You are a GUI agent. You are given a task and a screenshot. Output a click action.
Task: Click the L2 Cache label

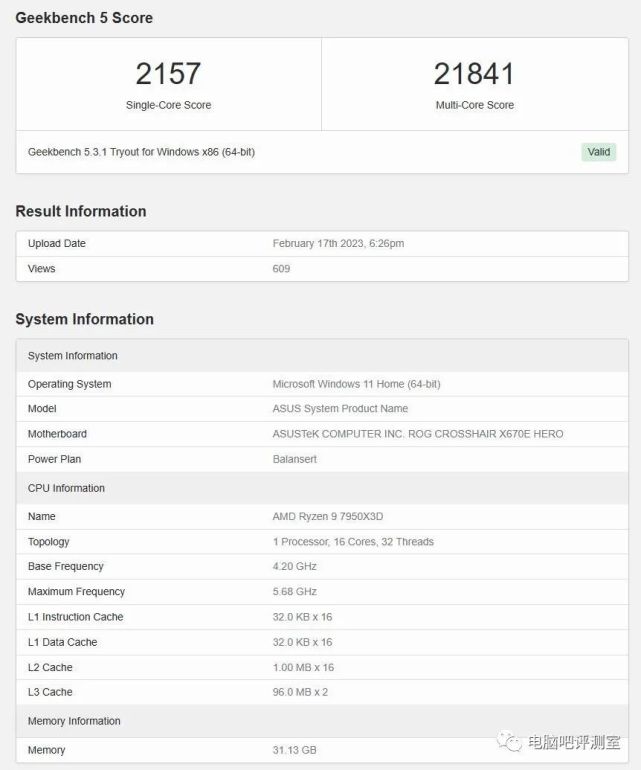tap(50, 667)
